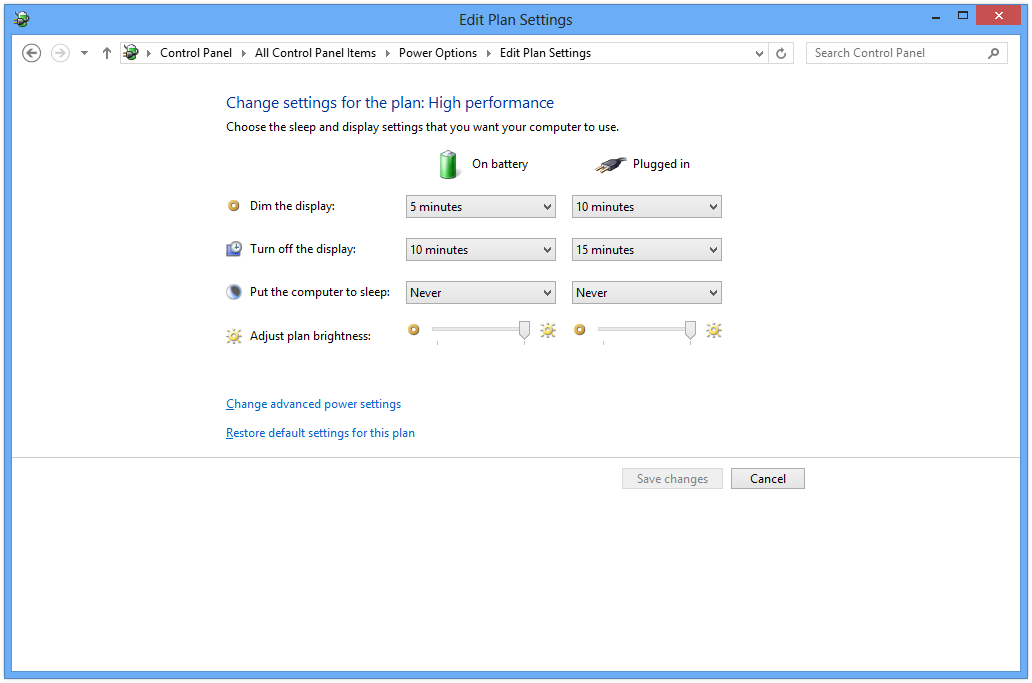Cancel the plan settings changes
The image size is (1032, 683).
767,479
